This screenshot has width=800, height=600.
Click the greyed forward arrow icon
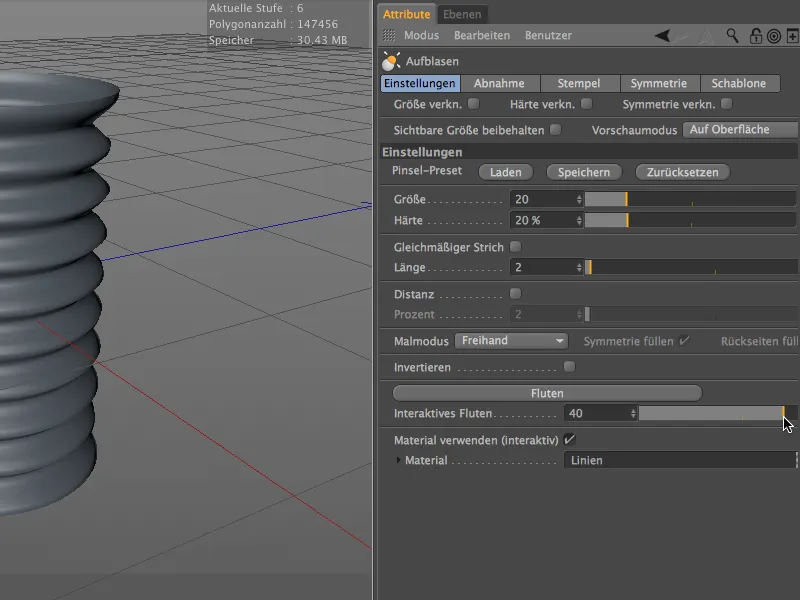[x=681, y=36]
